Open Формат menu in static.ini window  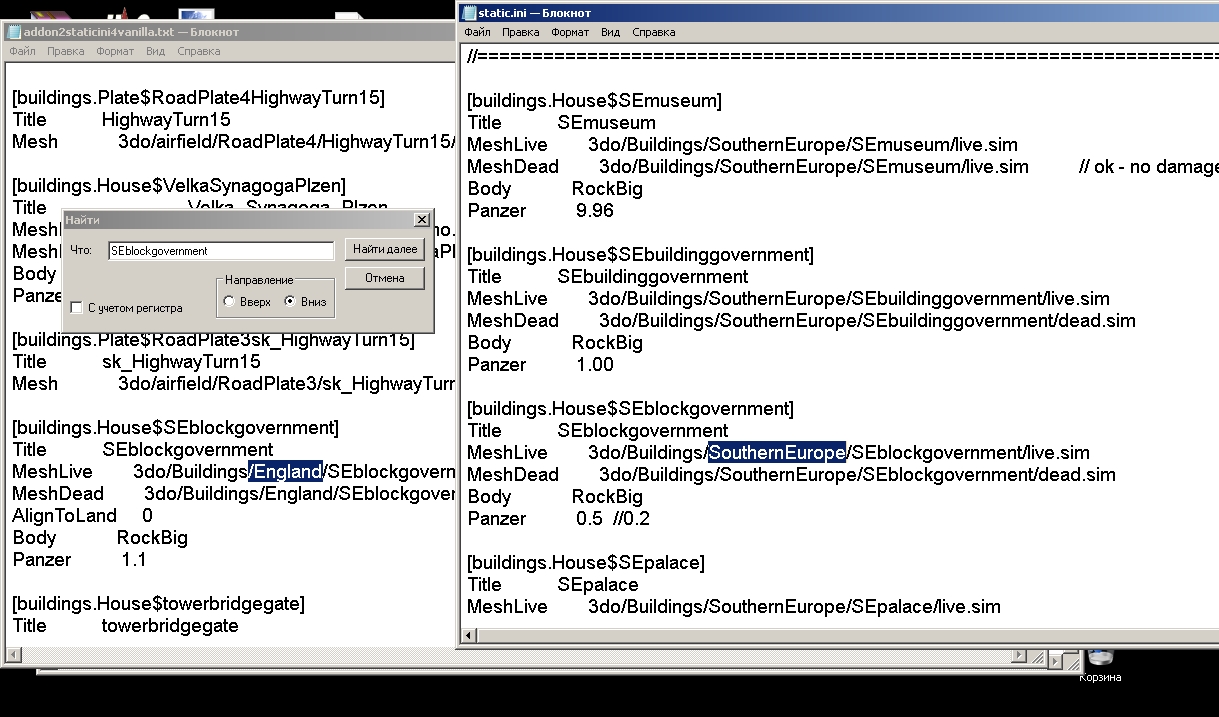pos(570,32)
